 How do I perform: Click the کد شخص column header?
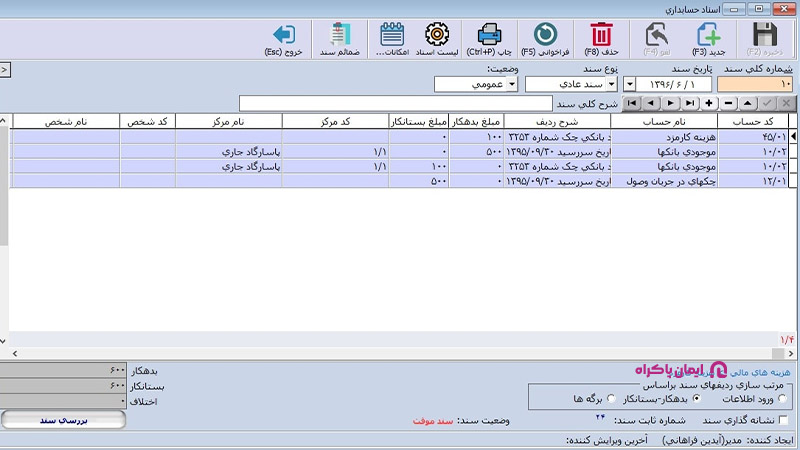(x=147, y=121)
